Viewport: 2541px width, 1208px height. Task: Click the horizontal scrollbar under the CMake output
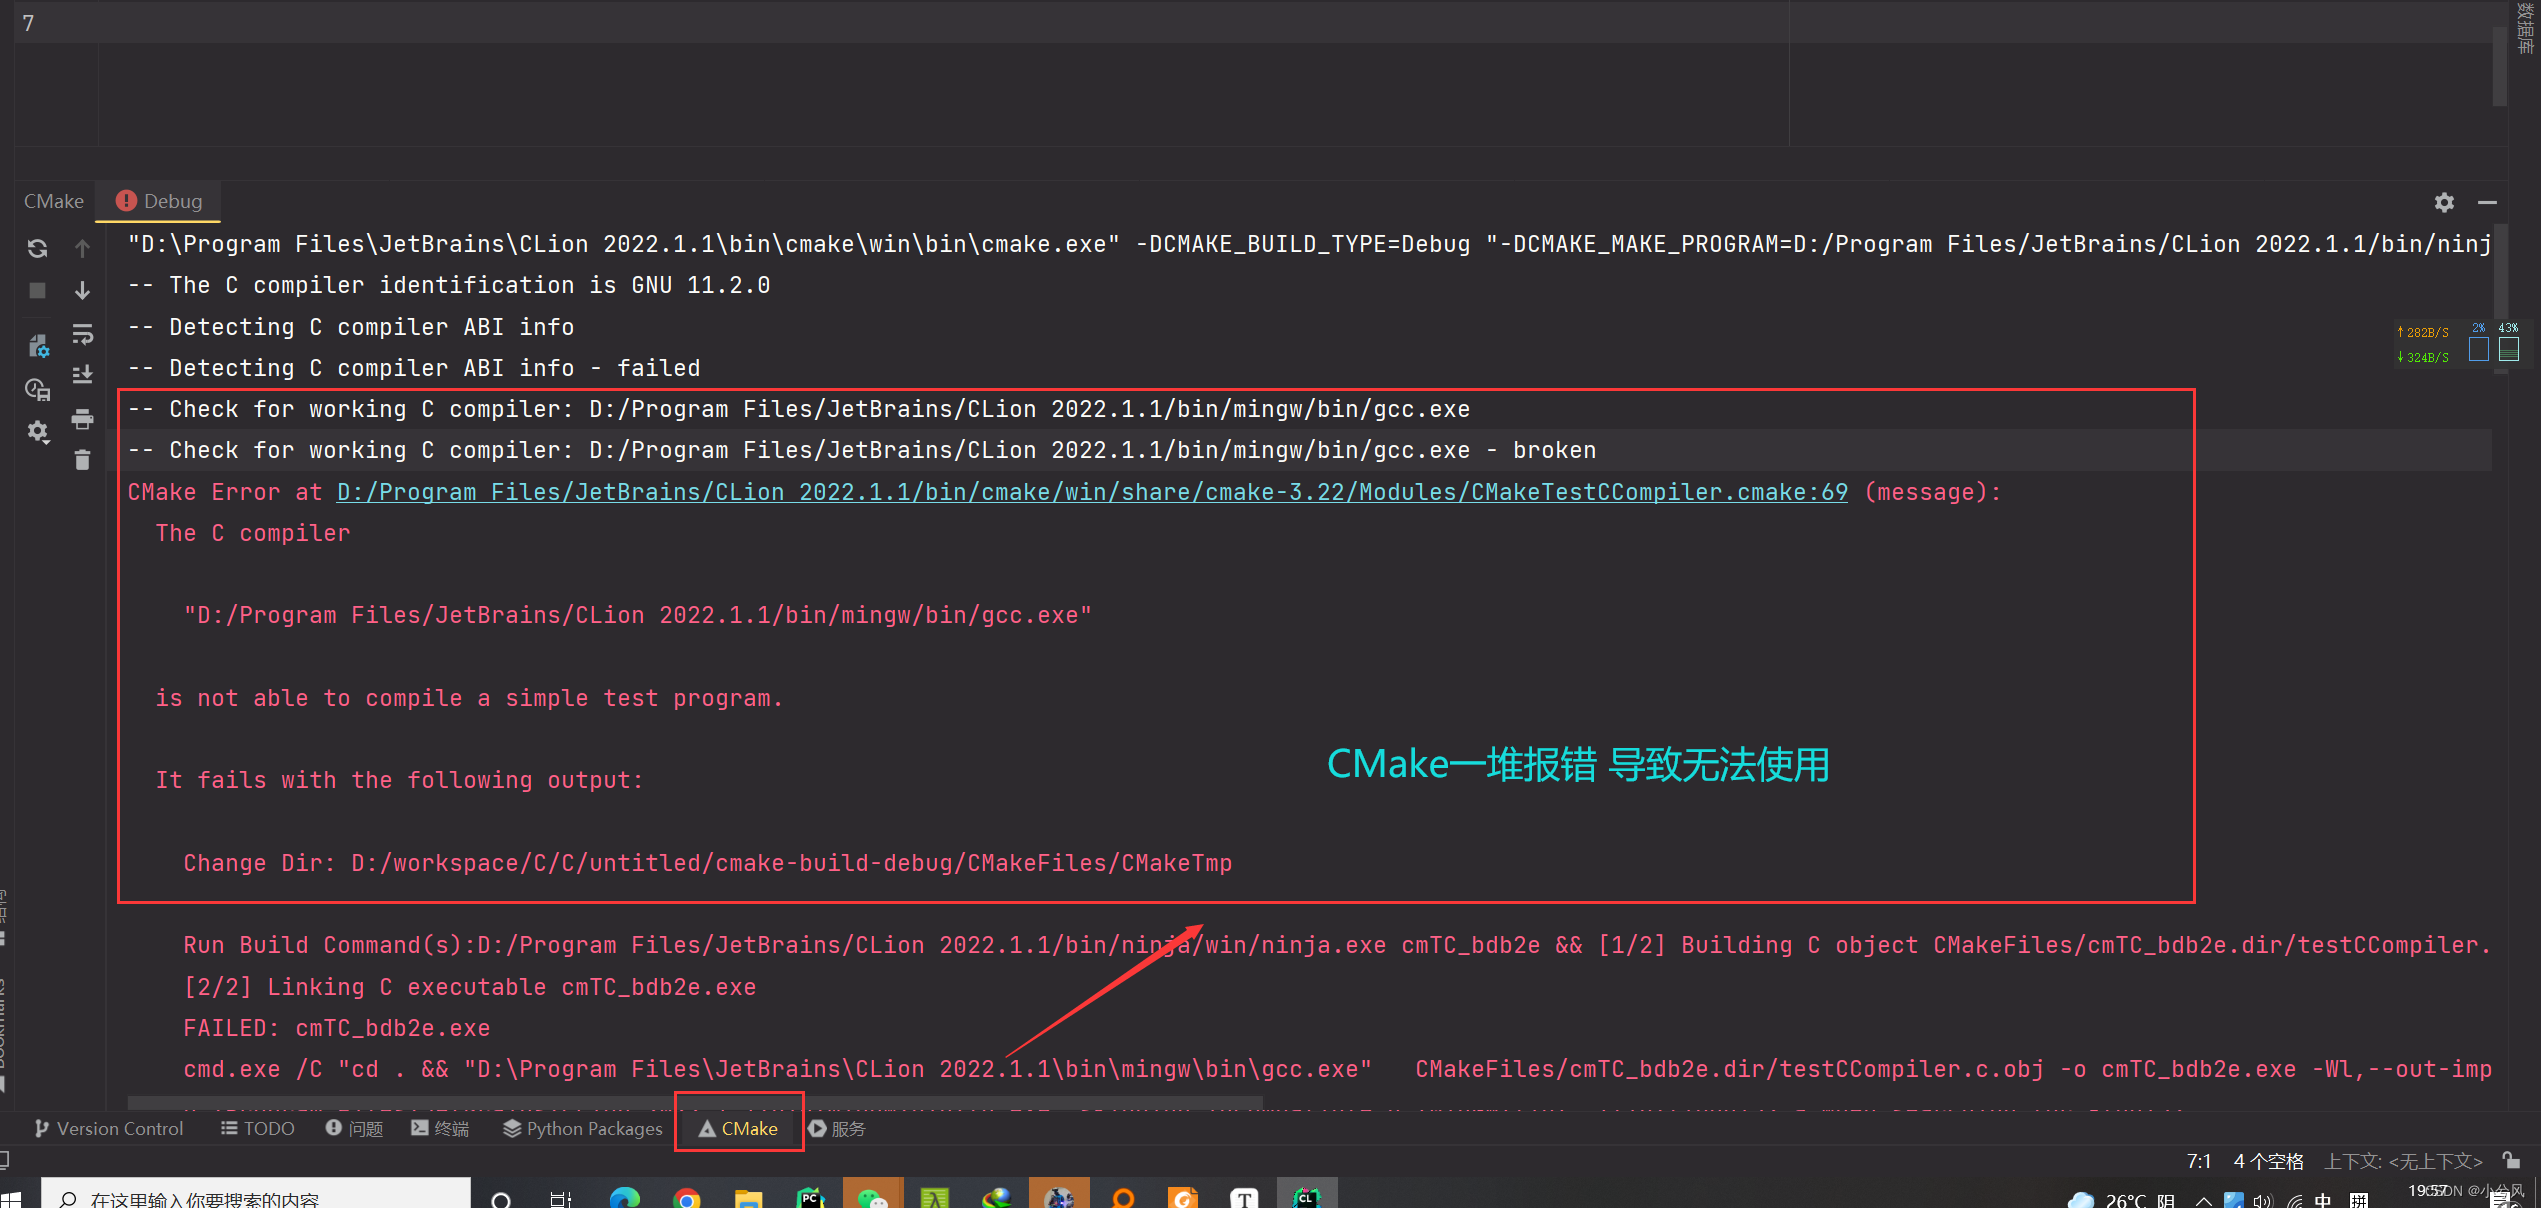(x=695, y=1104)
